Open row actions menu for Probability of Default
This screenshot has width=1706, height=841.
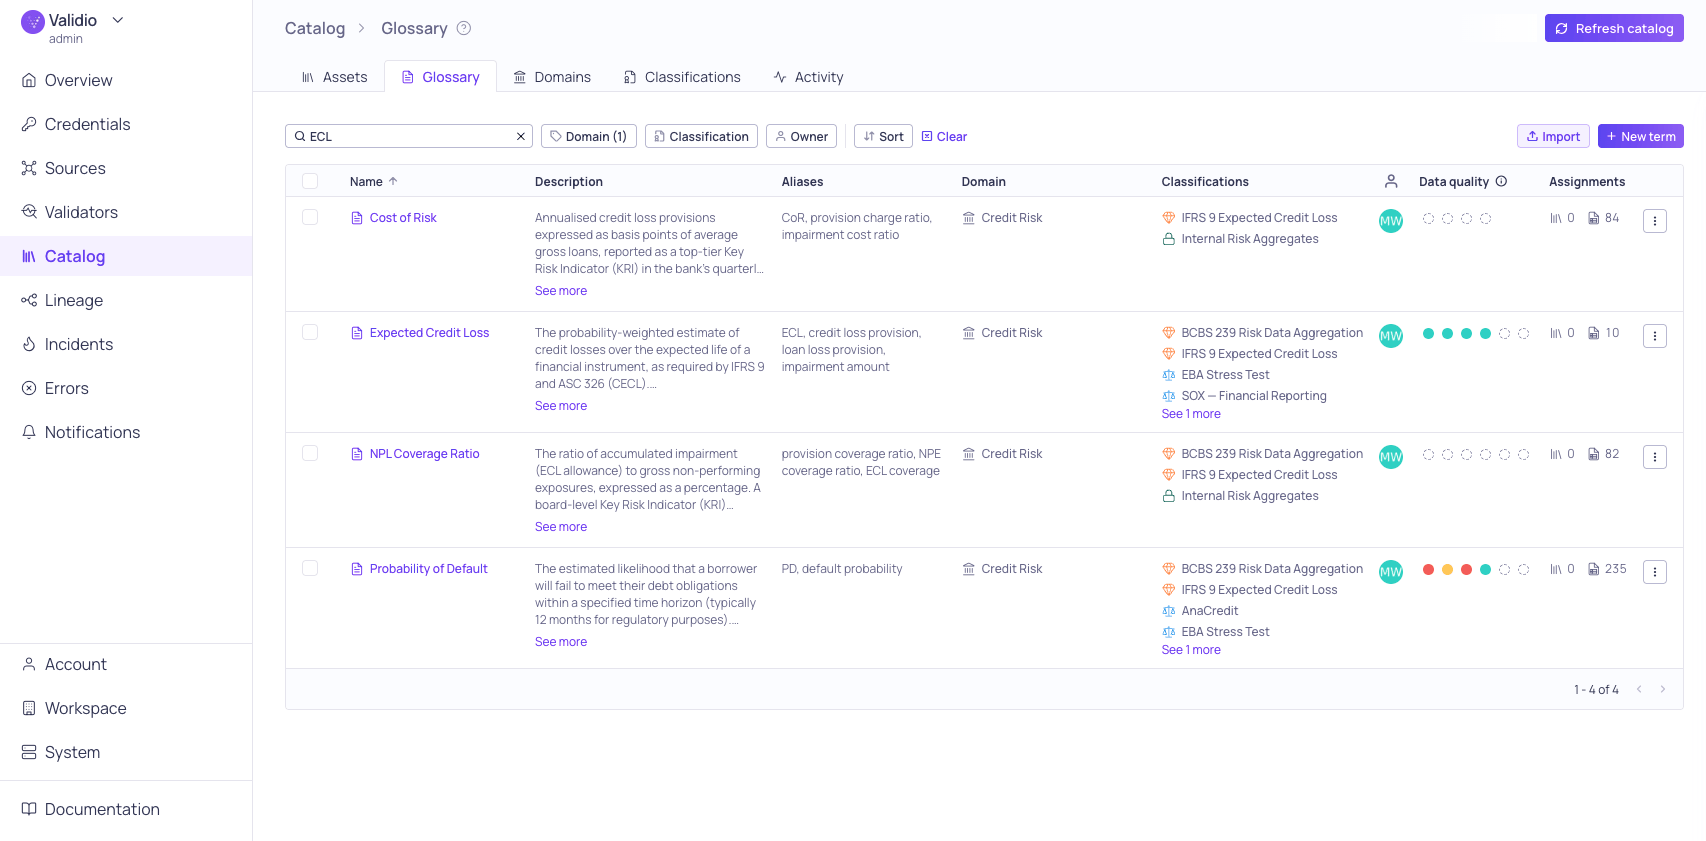(1655, 572)
